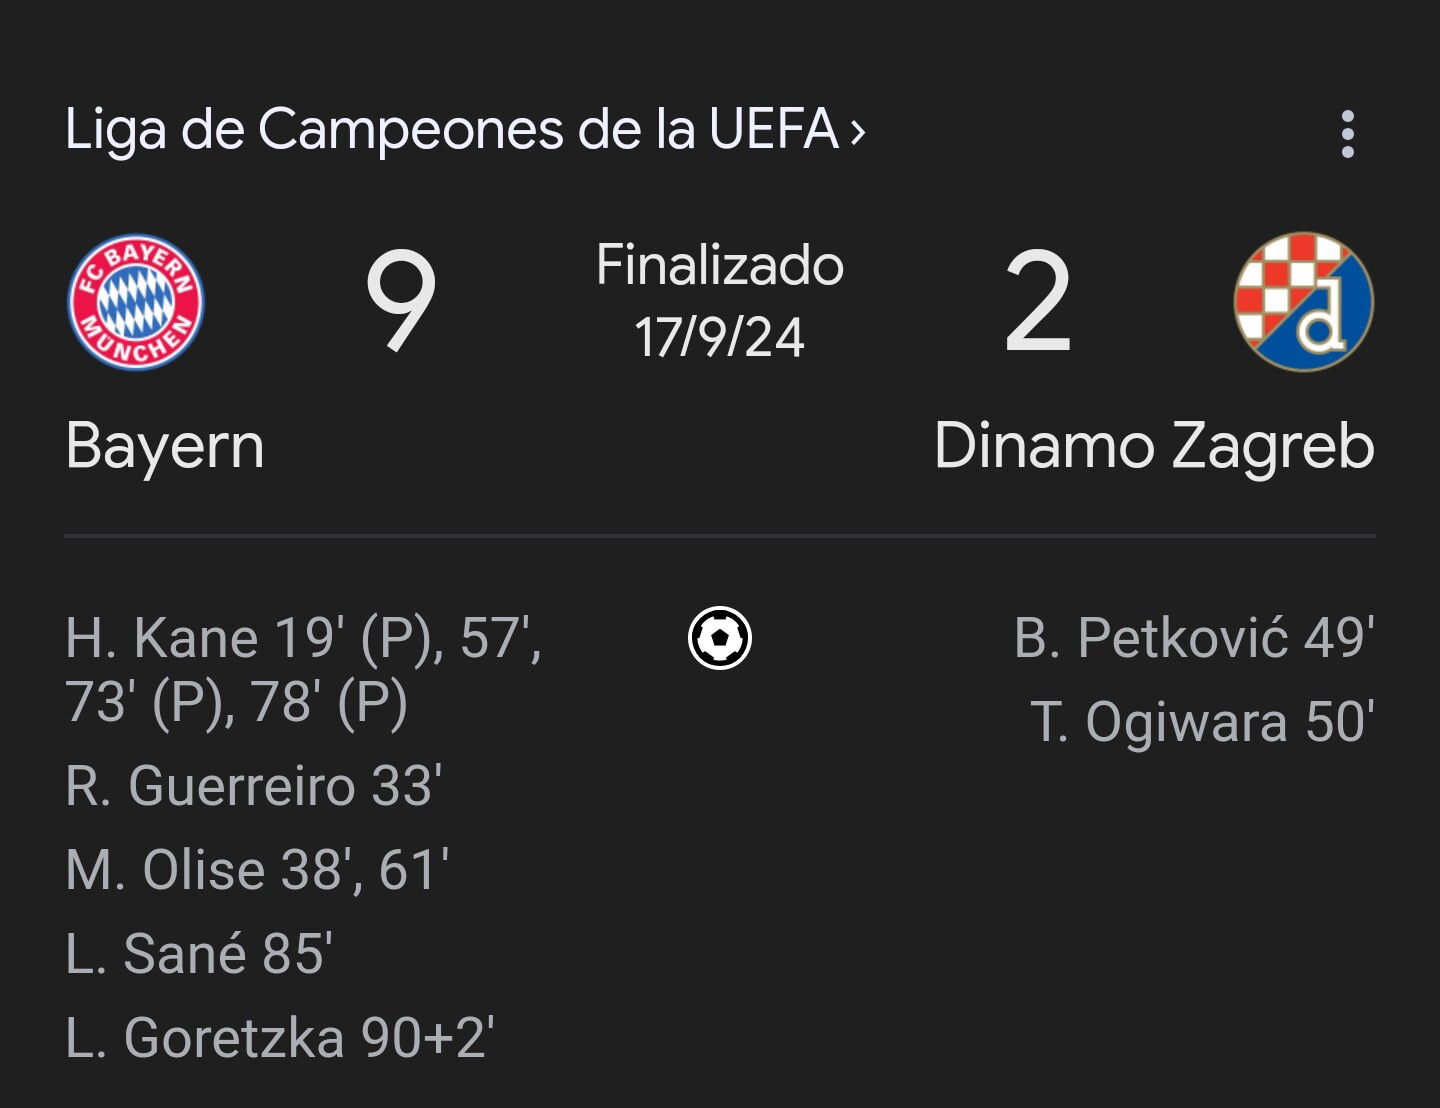Select L. Goretzka 90+2' goal entry

point(280,1038)
